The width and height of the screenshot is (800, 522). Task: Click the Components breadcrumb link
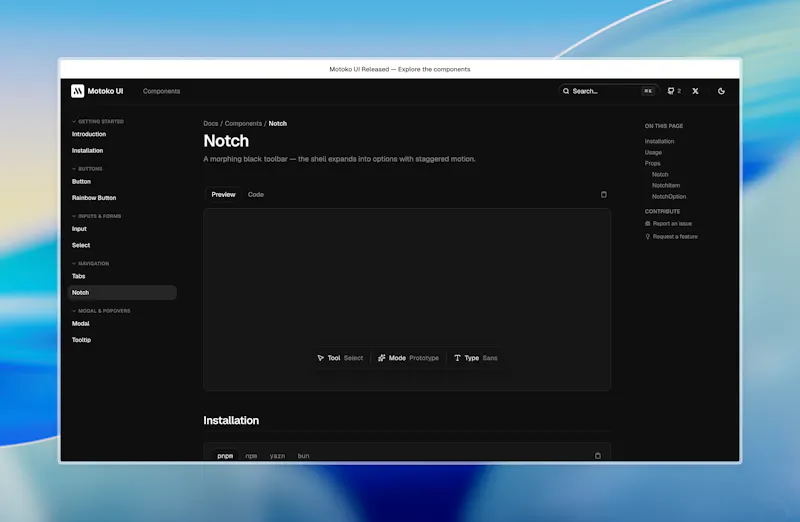[x=243, y=123]
